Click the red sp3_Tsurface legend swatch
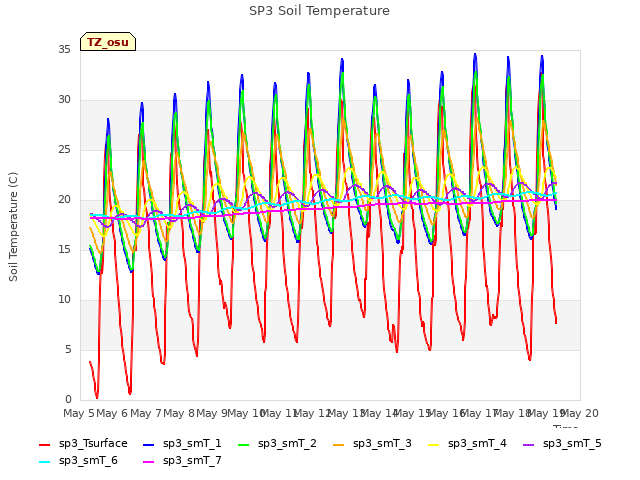The height and width of the screenshot is (480, 640). [44, 444]
